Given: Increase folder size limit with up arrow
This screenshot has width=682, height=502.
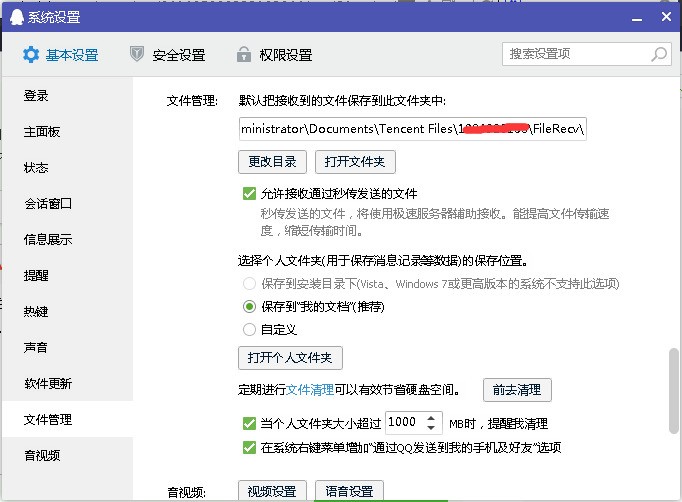Looking at the screenshot, I should pos(431,418).
